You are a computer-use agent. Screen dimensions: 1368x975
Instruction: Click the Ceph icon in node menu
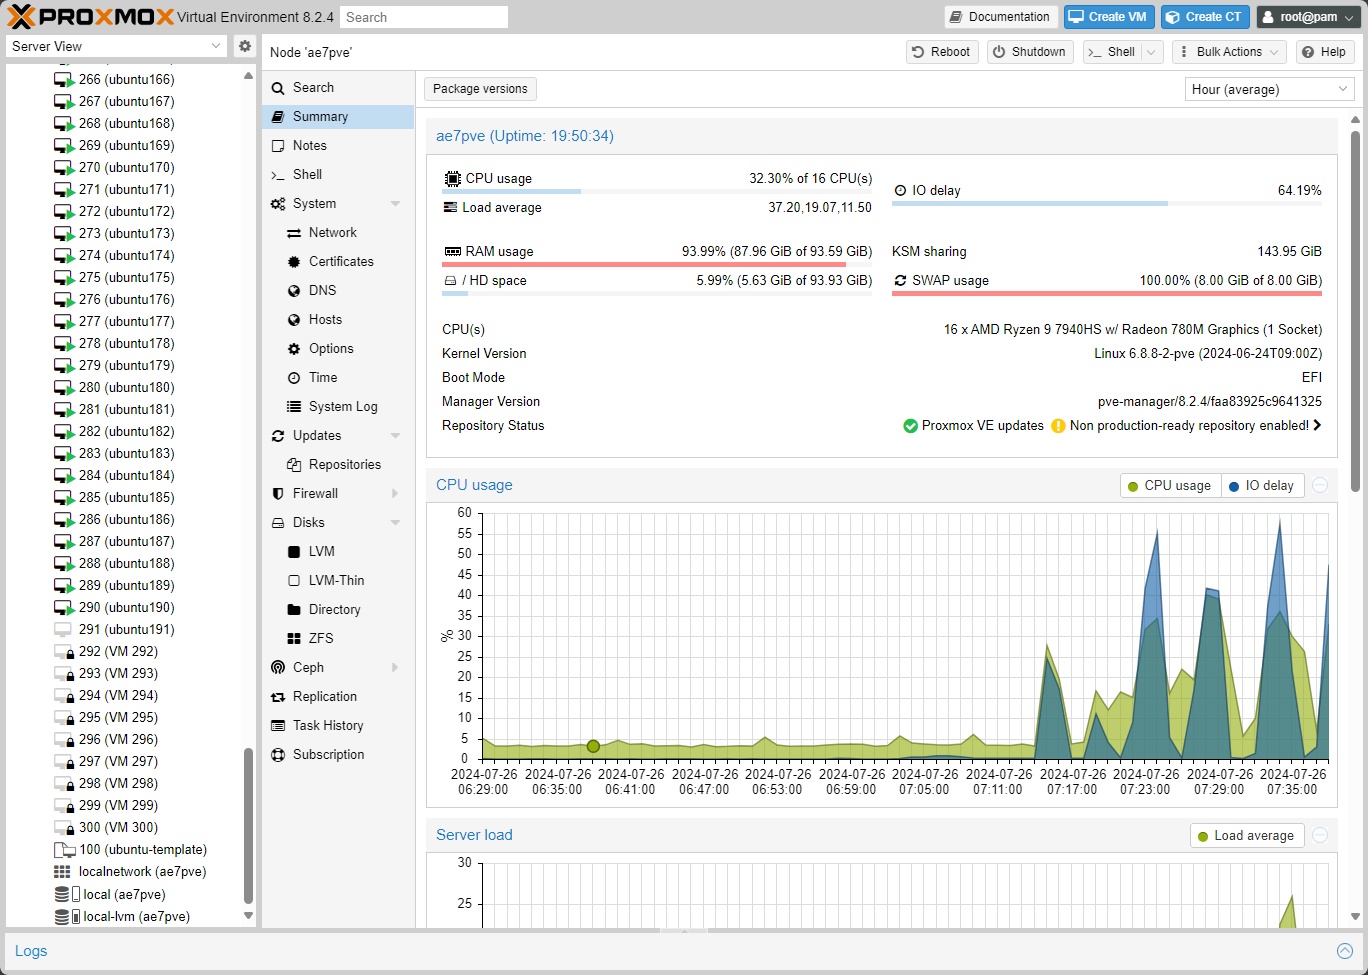278,667
